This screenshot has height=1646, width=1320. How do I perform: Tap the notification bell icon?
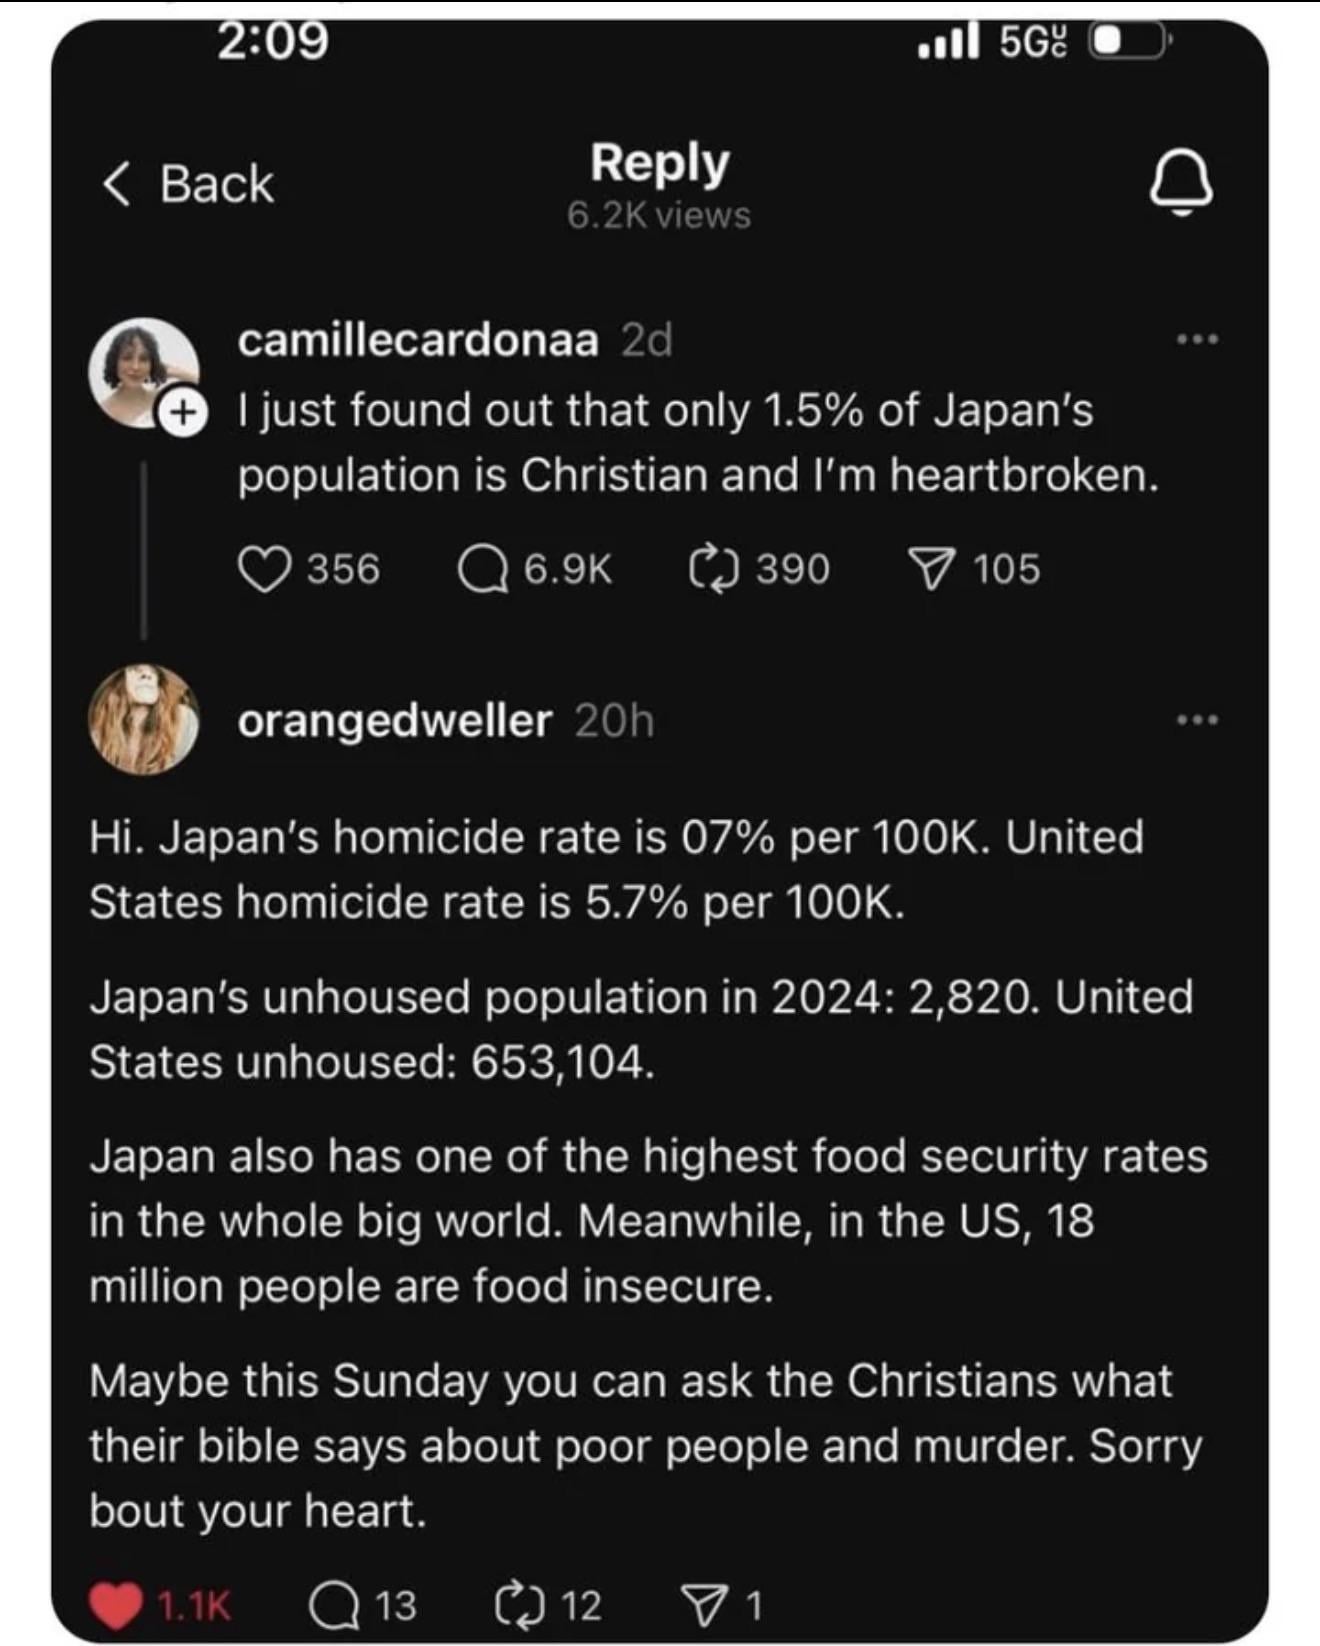tap(1181, 185)
